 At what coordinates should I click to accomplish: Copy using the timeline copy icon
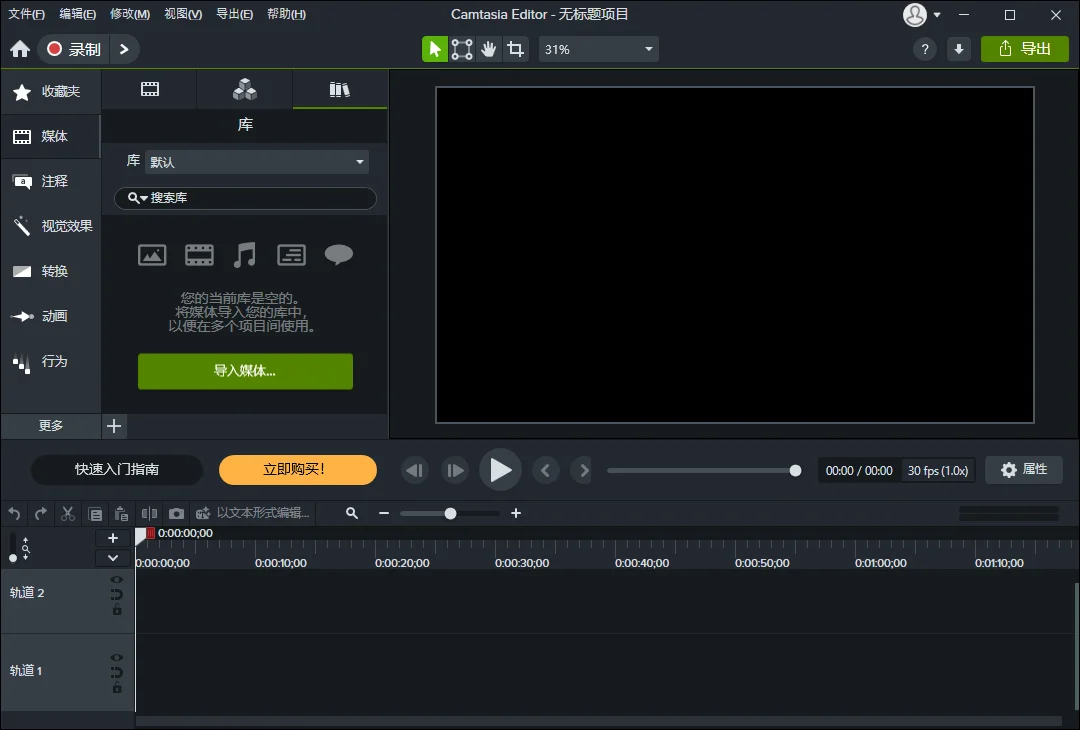(95, 514)
